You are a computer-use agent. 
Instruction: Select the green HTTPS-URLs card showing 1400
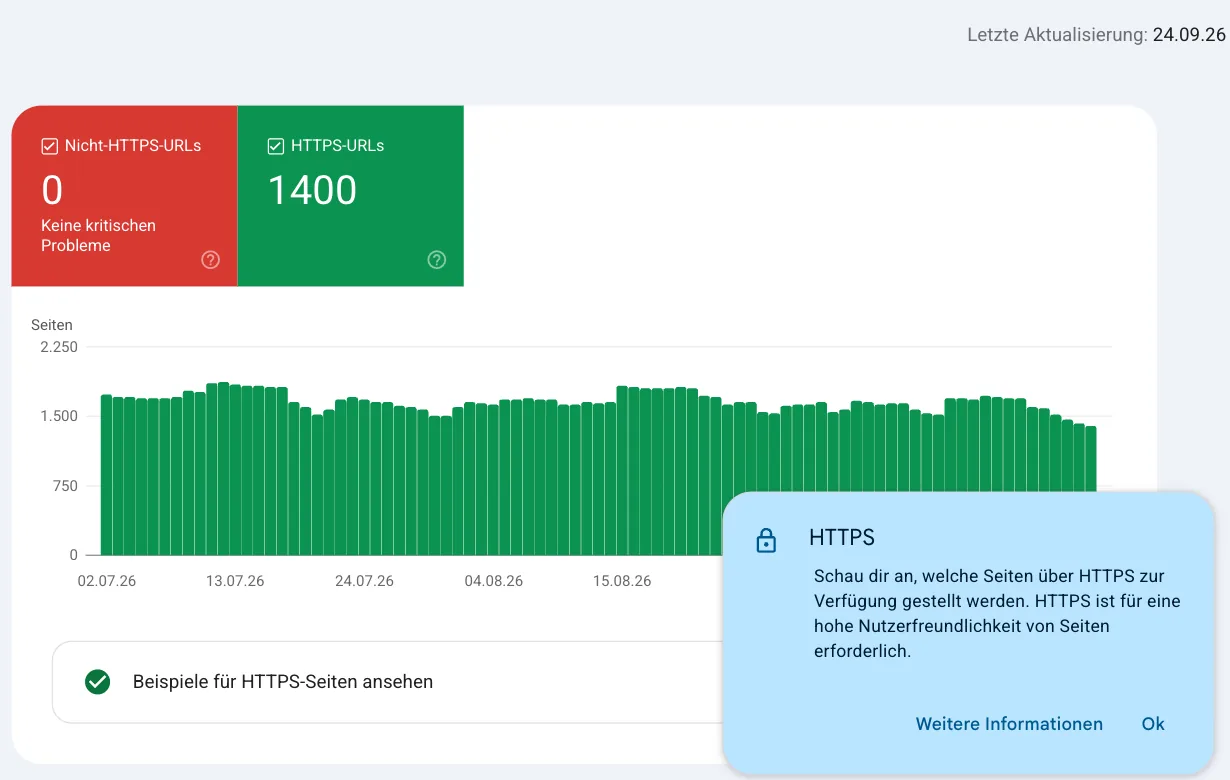pos(351,196)
